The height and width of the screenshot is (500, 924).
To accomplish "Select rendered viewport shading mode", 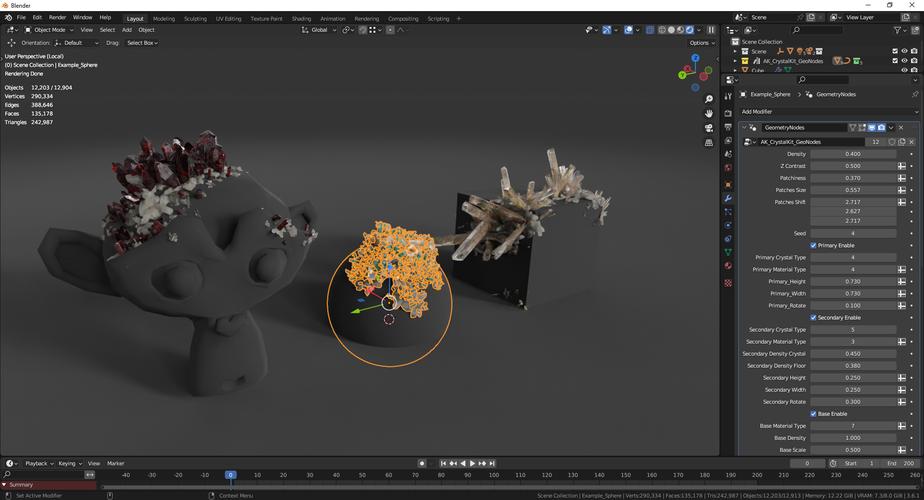I will (x=689, y=29).
